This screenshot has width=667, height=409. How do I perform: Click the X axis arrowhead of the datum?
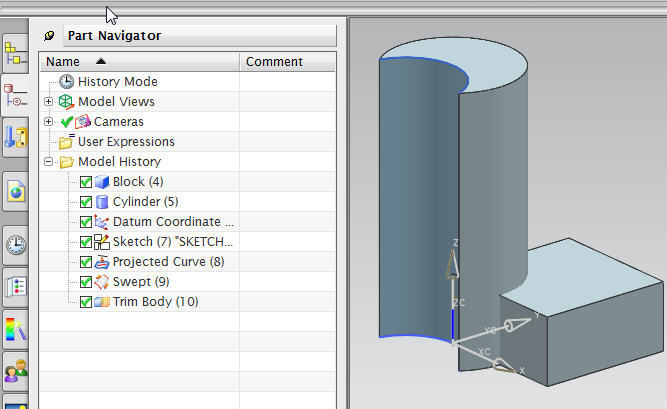(x=503, y=366)
